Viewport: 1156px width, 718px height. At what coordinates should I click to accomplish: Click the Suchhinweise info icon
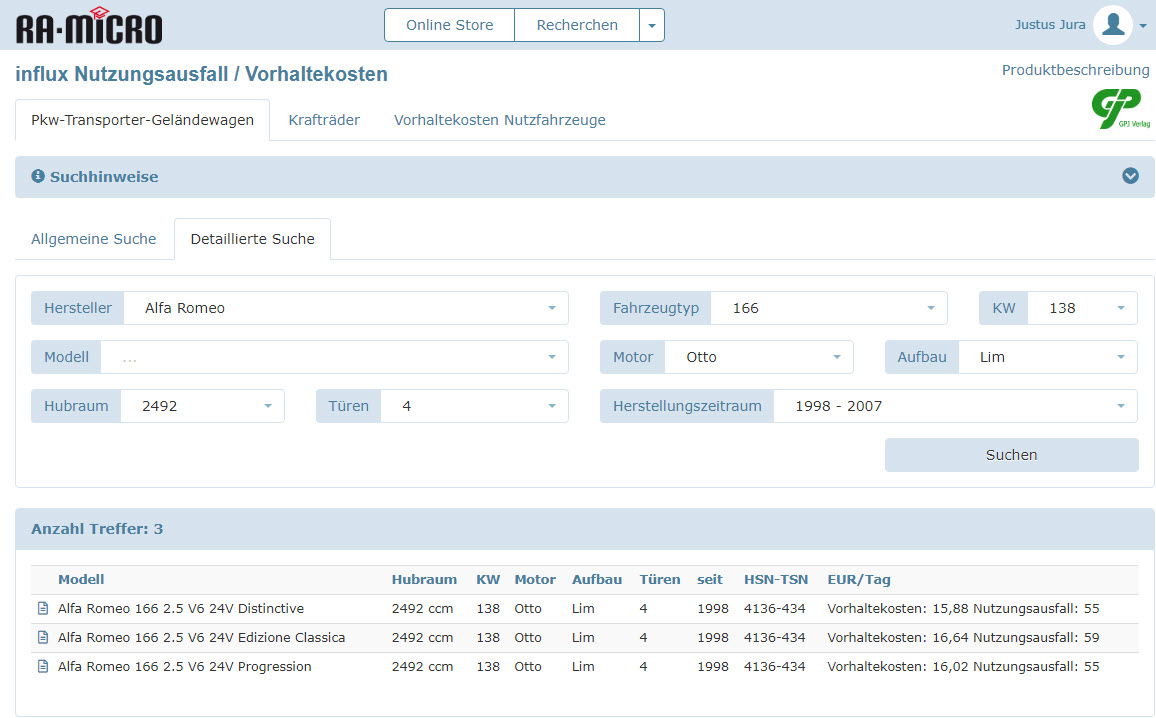click(x=38, y=176)
